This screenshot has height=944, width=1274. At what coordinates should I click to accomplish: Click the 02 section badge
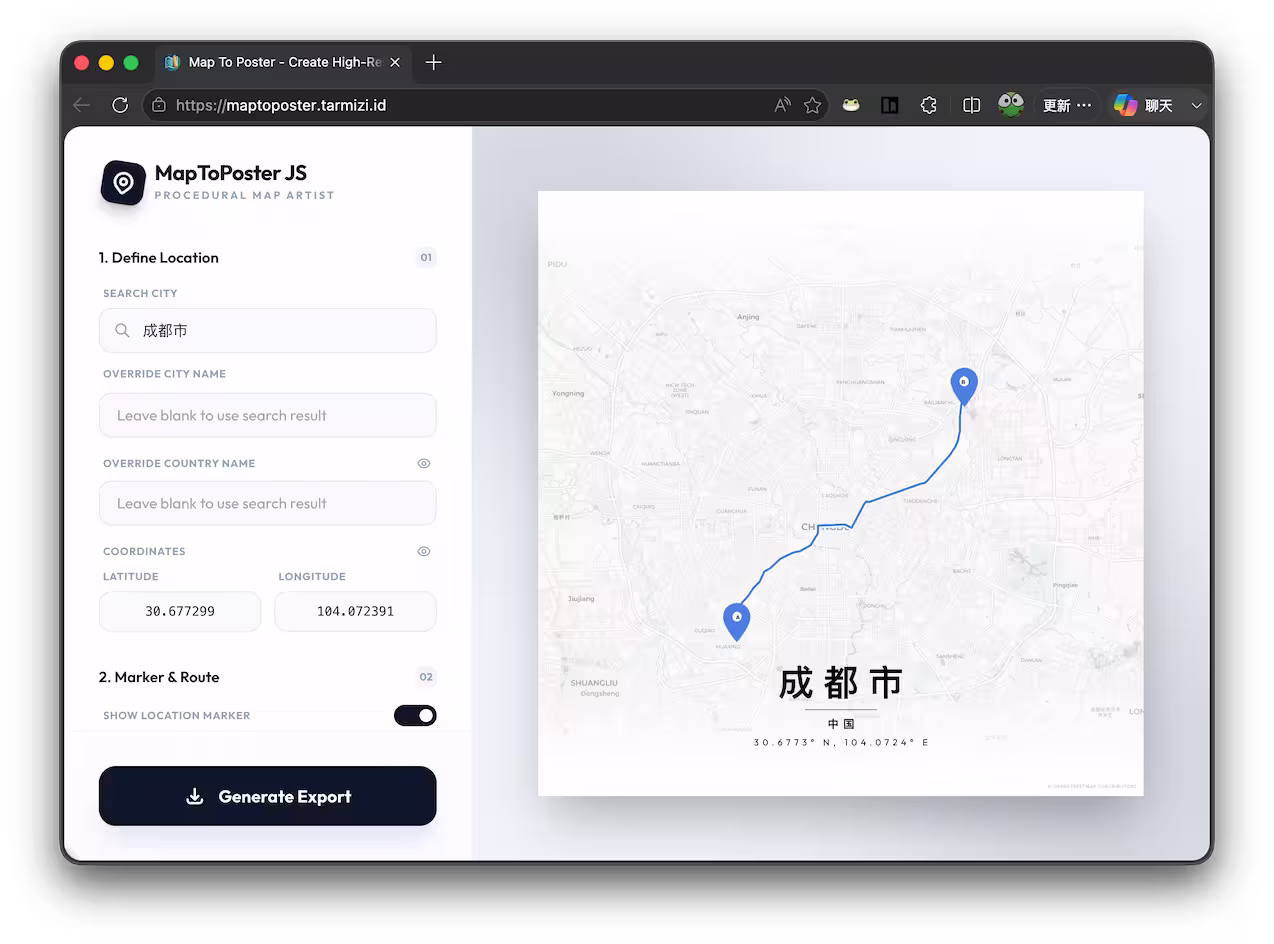[426, 677]
